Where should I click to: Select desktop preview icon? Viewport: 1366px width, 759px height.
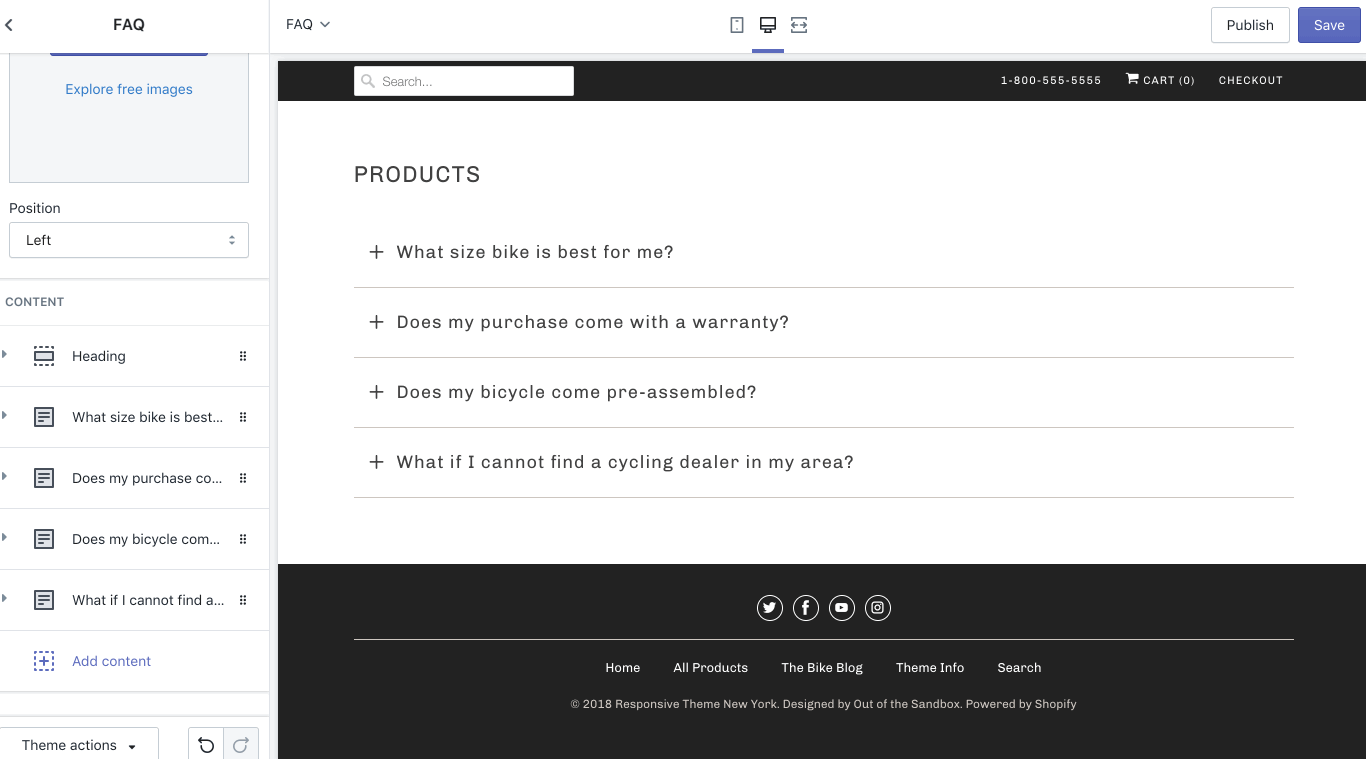pos(768,25)
